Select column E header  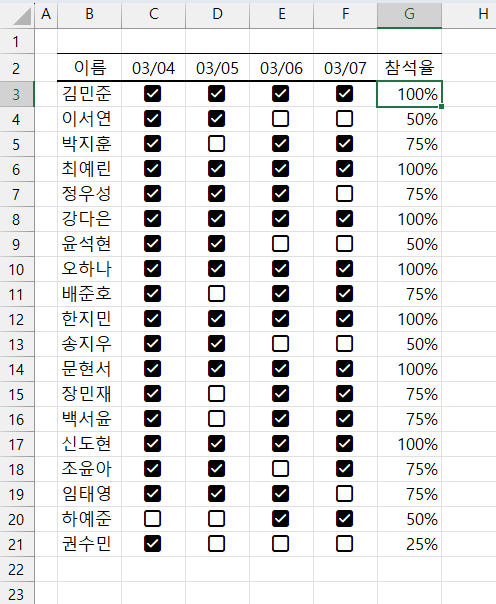pos(281,15)
